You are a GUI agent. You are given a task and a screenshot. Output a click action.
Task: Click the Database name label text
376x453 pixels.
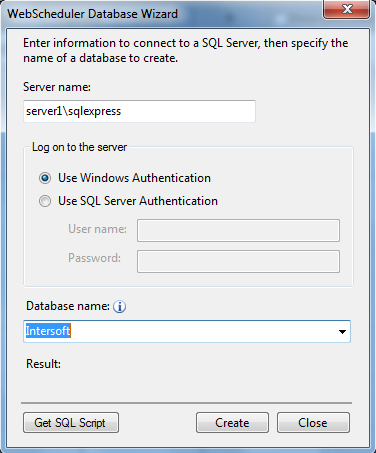68,306
